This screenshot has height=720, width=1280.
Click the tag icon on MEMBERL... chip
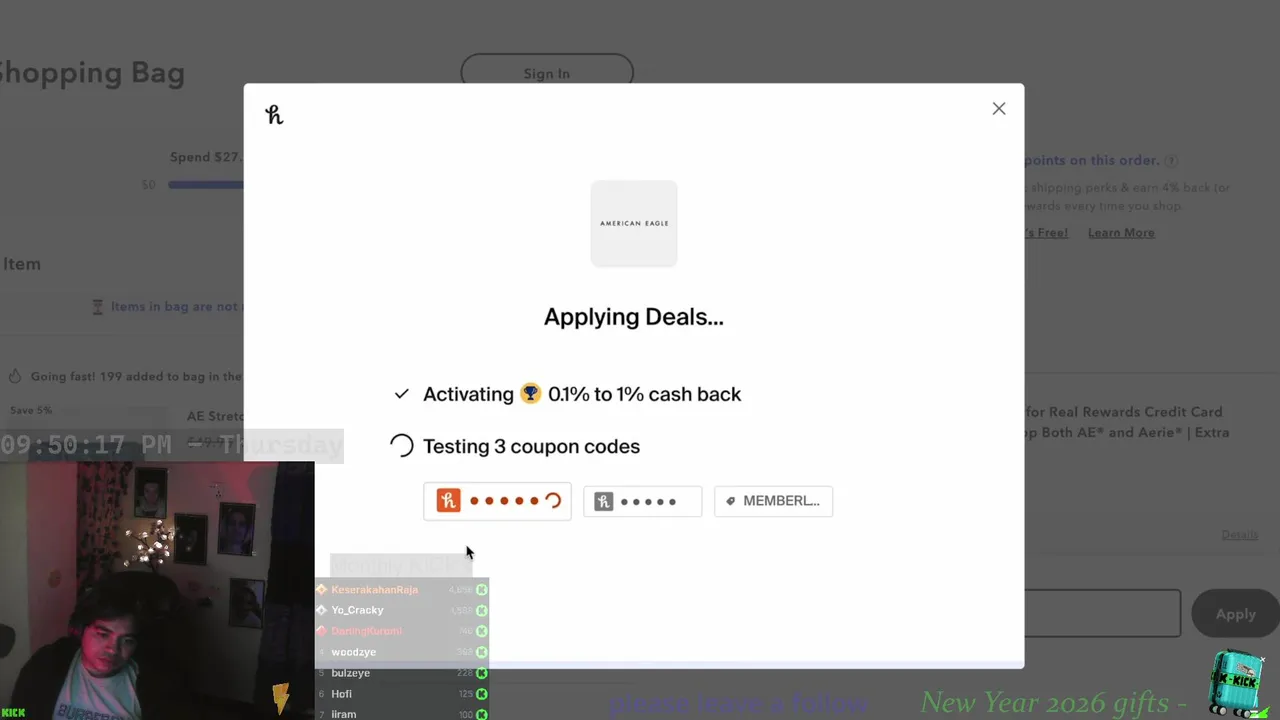click(730, 501)
